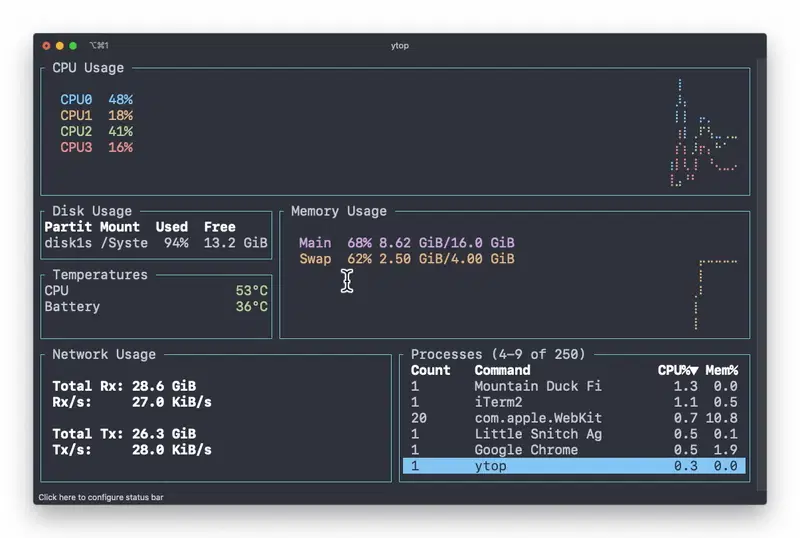
Task: Click 'Click here to configure status bar'
Action: pyautogui.click(x=101, y=497)
